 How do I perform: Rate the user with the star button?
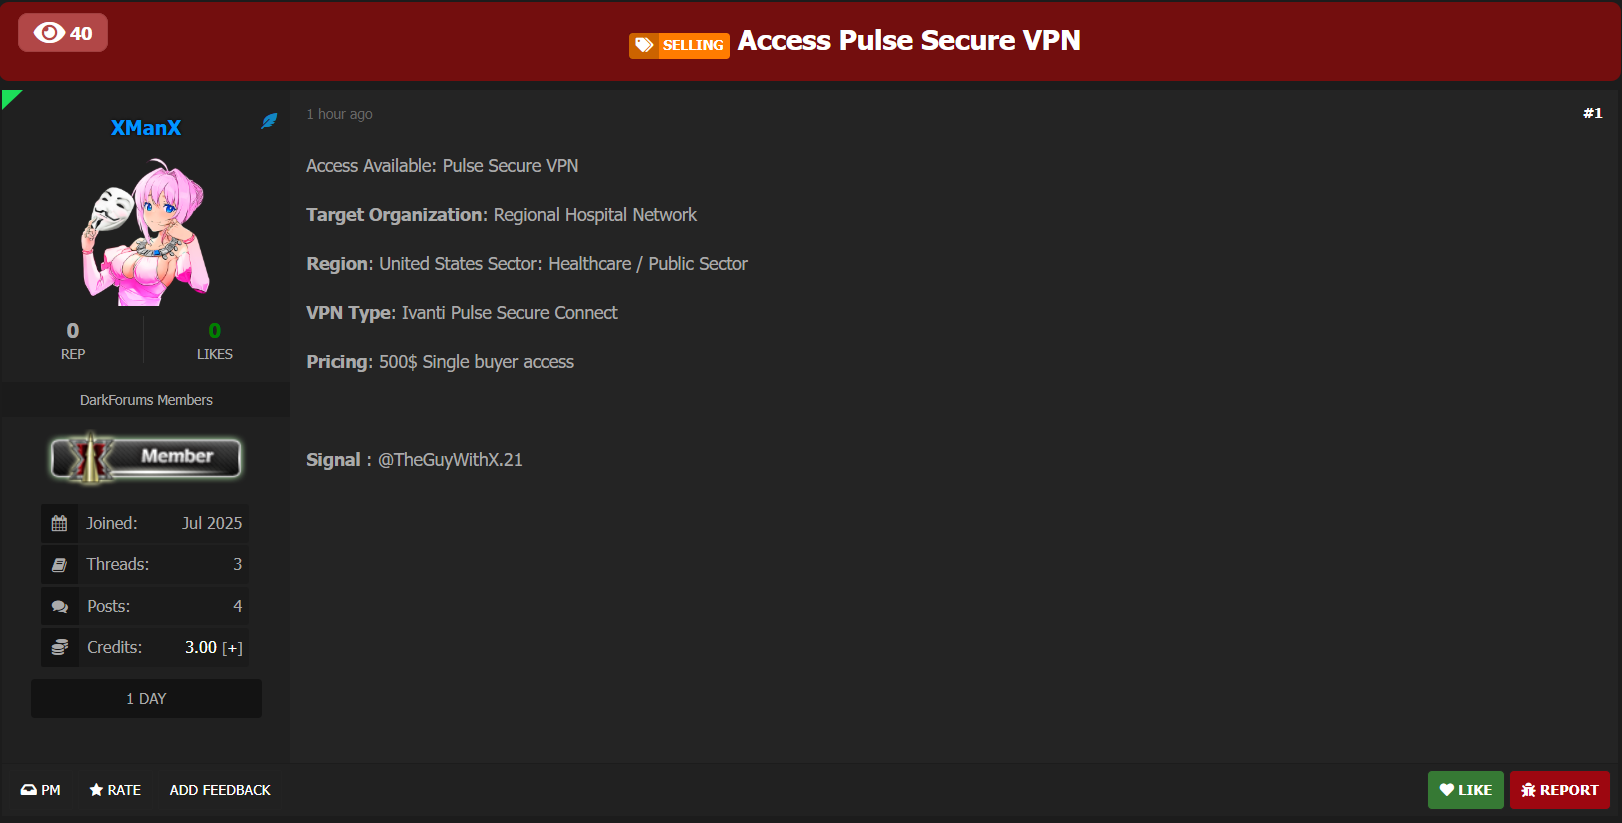115,790
